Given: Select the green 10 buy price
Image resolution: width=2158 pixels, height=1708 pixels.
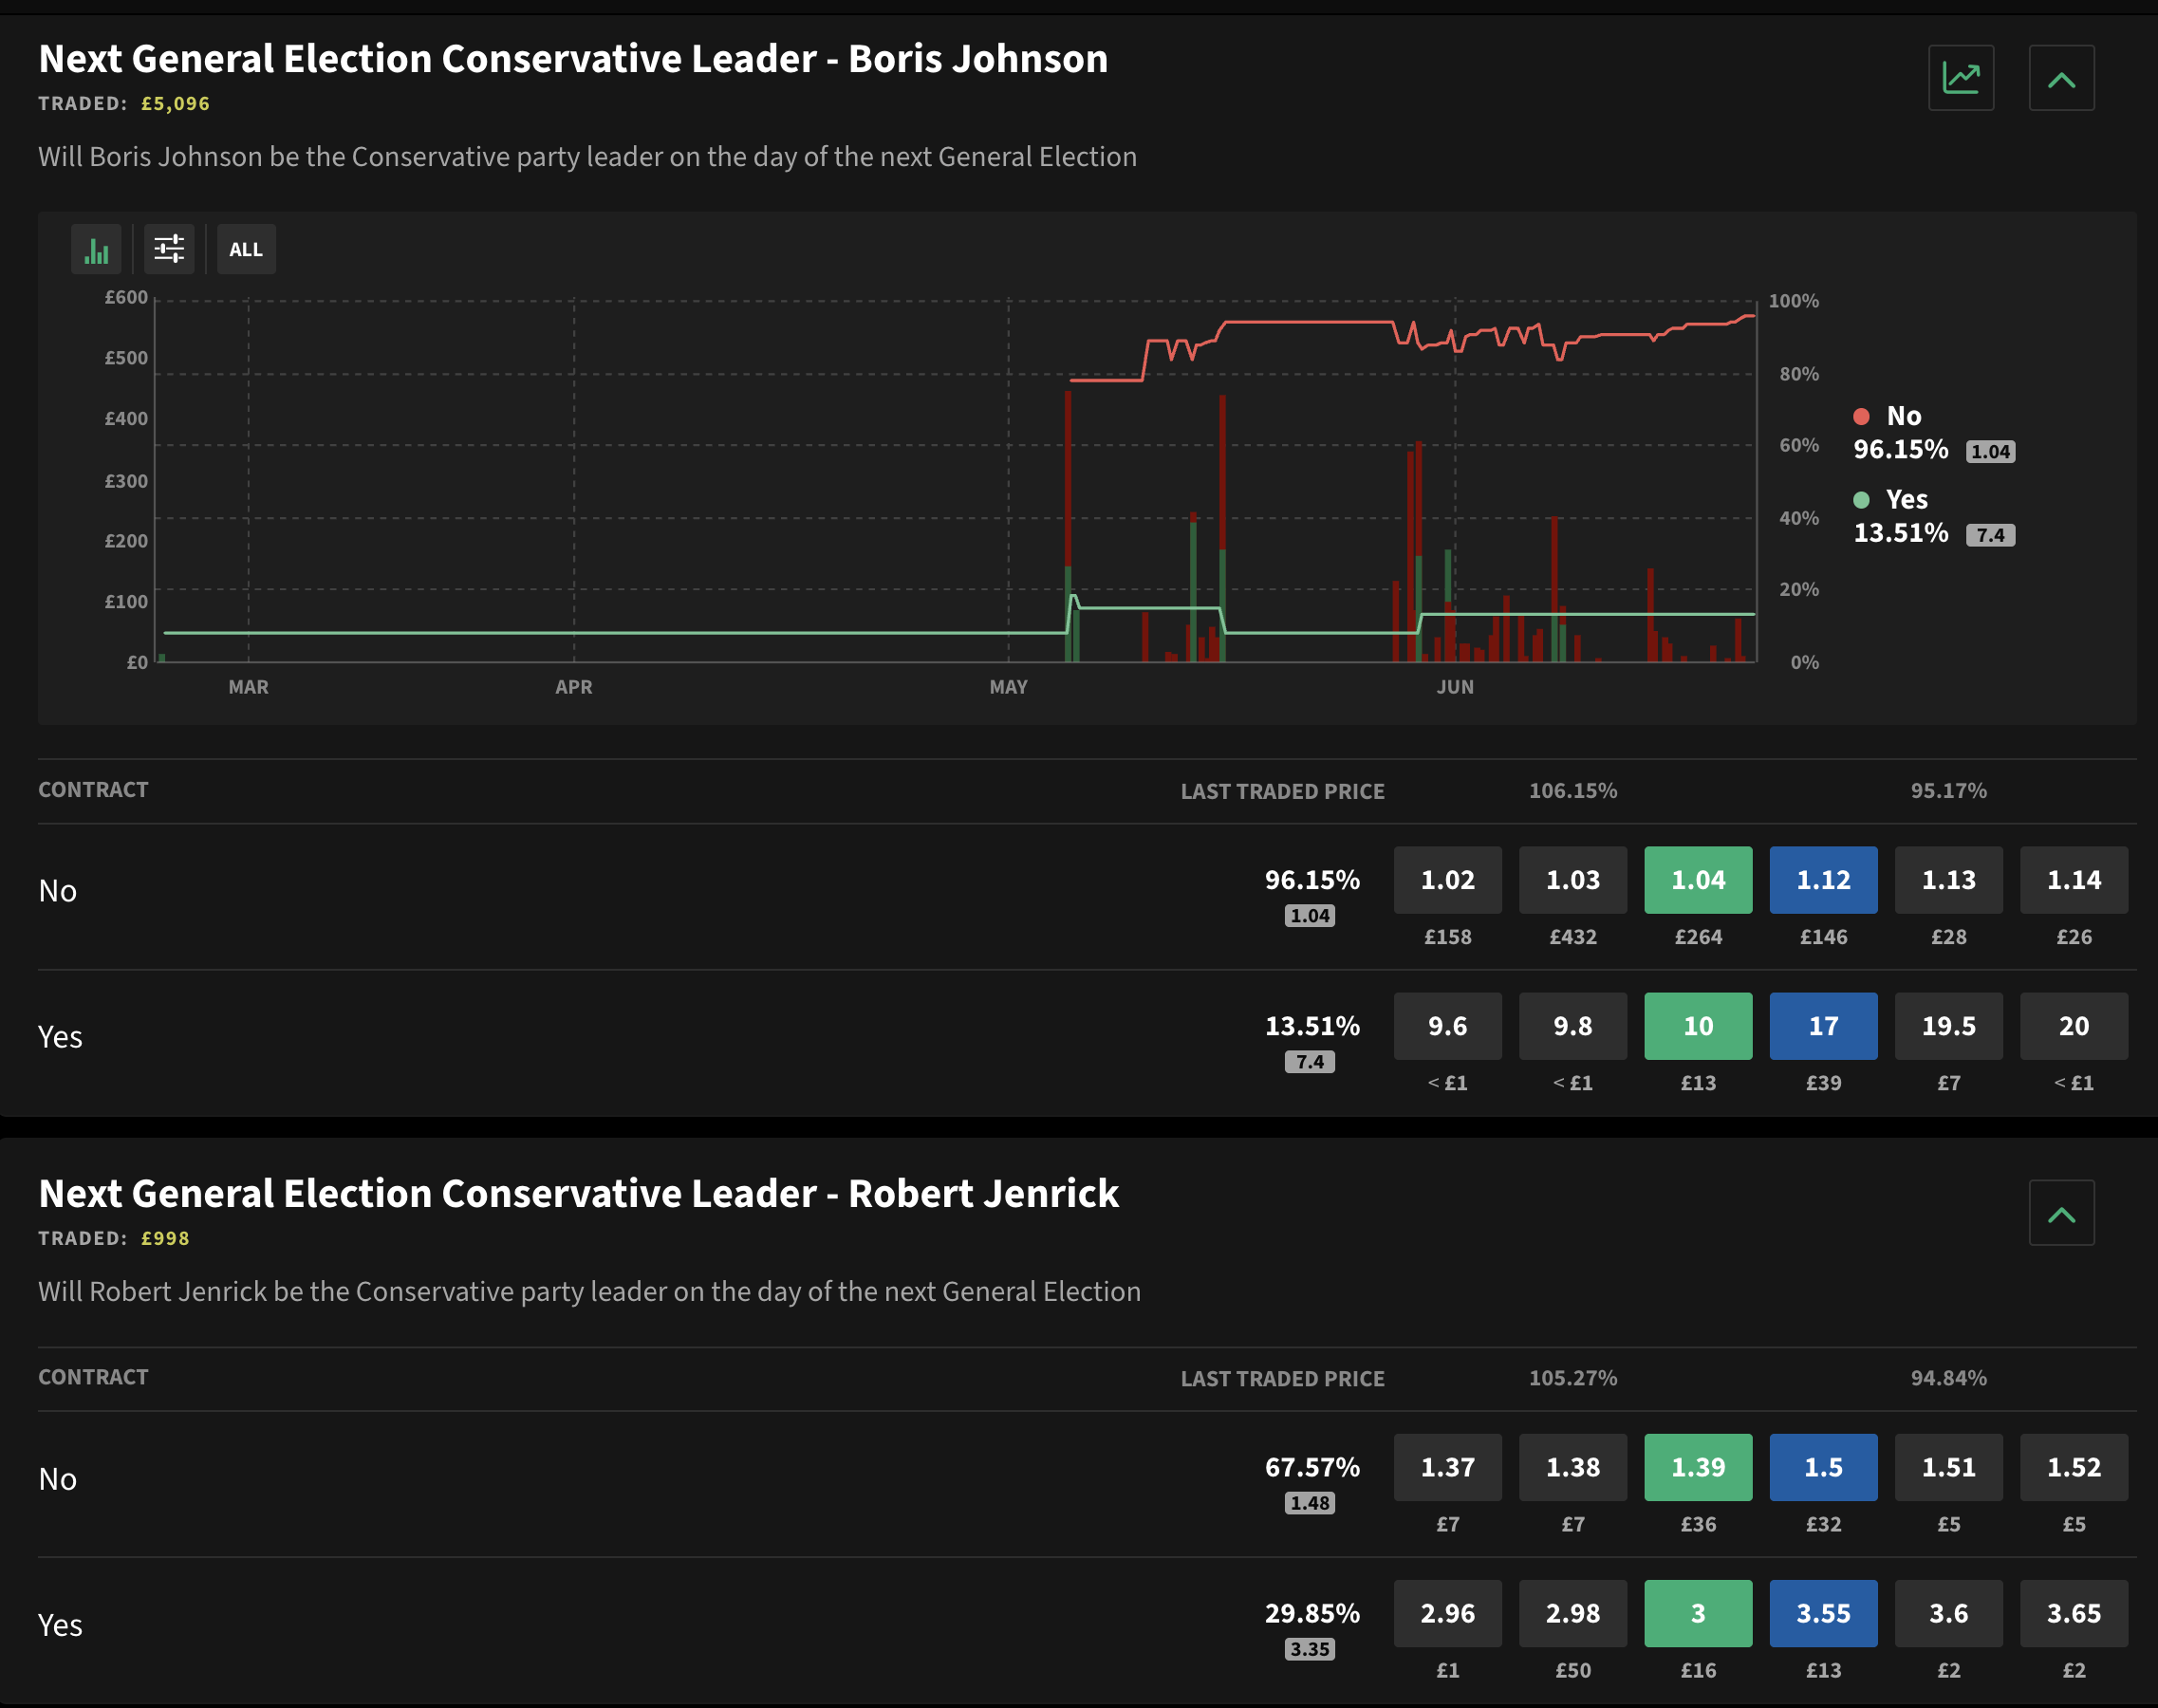Looking at the screenshot, I should point(1698,1026).
